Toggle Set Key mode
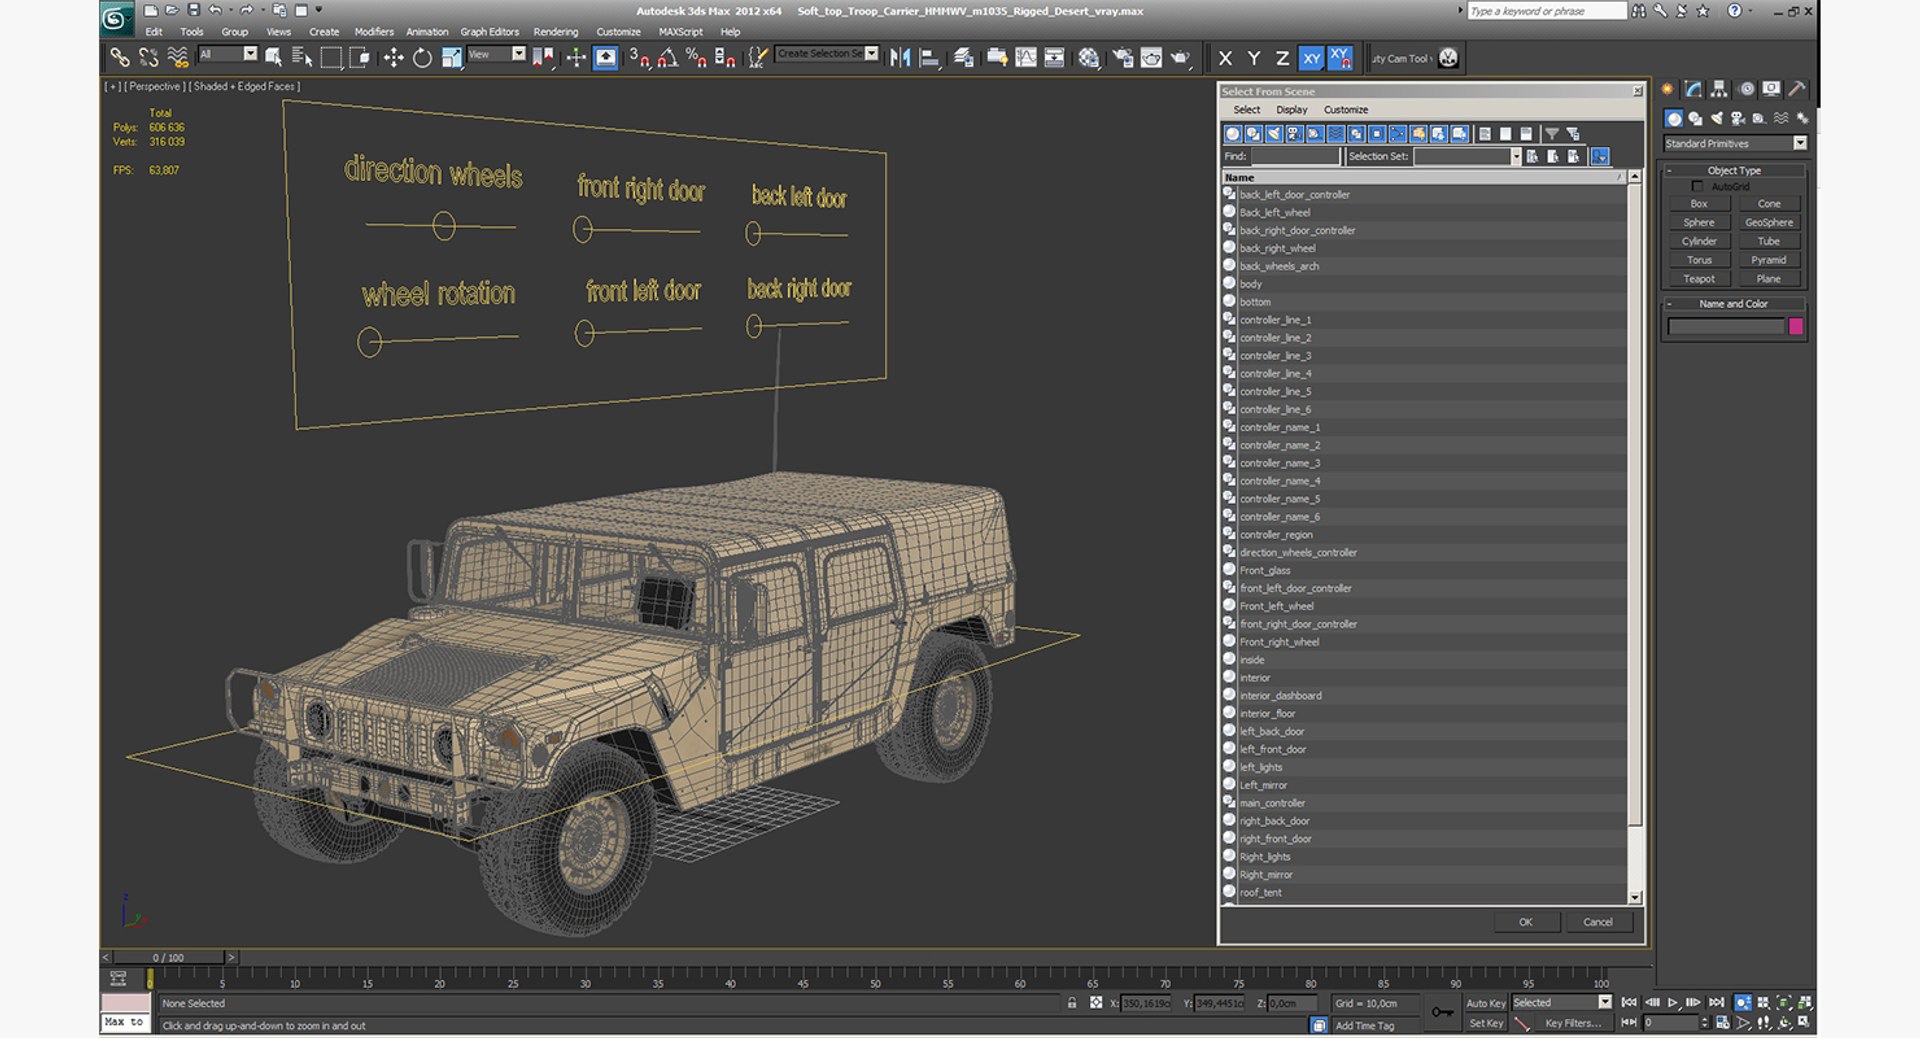 pyautogui.click(x=1485, y=1023)
